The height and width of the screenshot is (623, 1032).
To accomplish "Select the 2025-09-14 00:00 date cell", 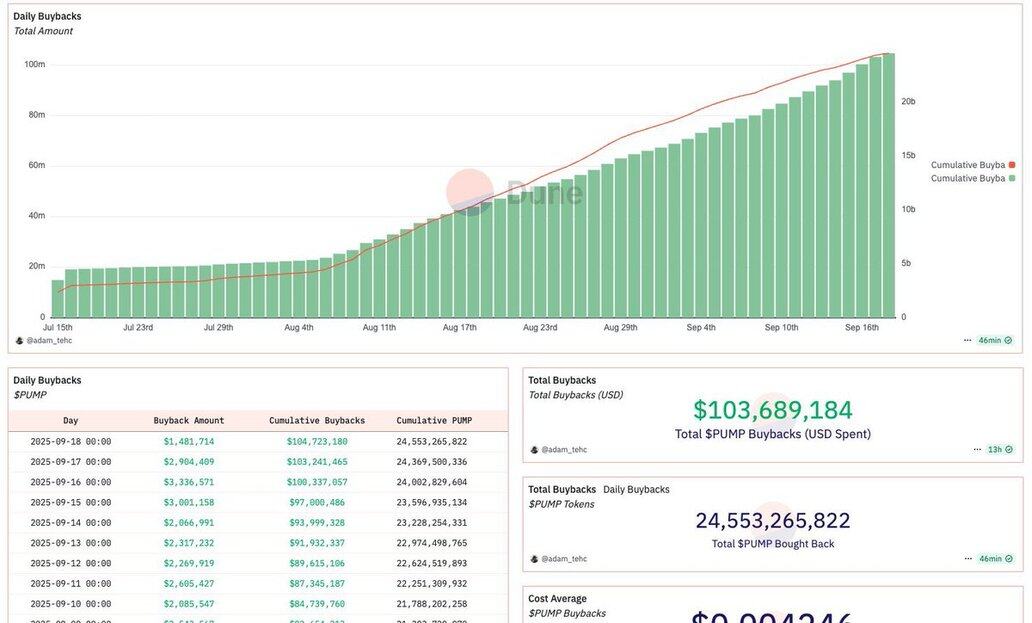I will 70,523.
